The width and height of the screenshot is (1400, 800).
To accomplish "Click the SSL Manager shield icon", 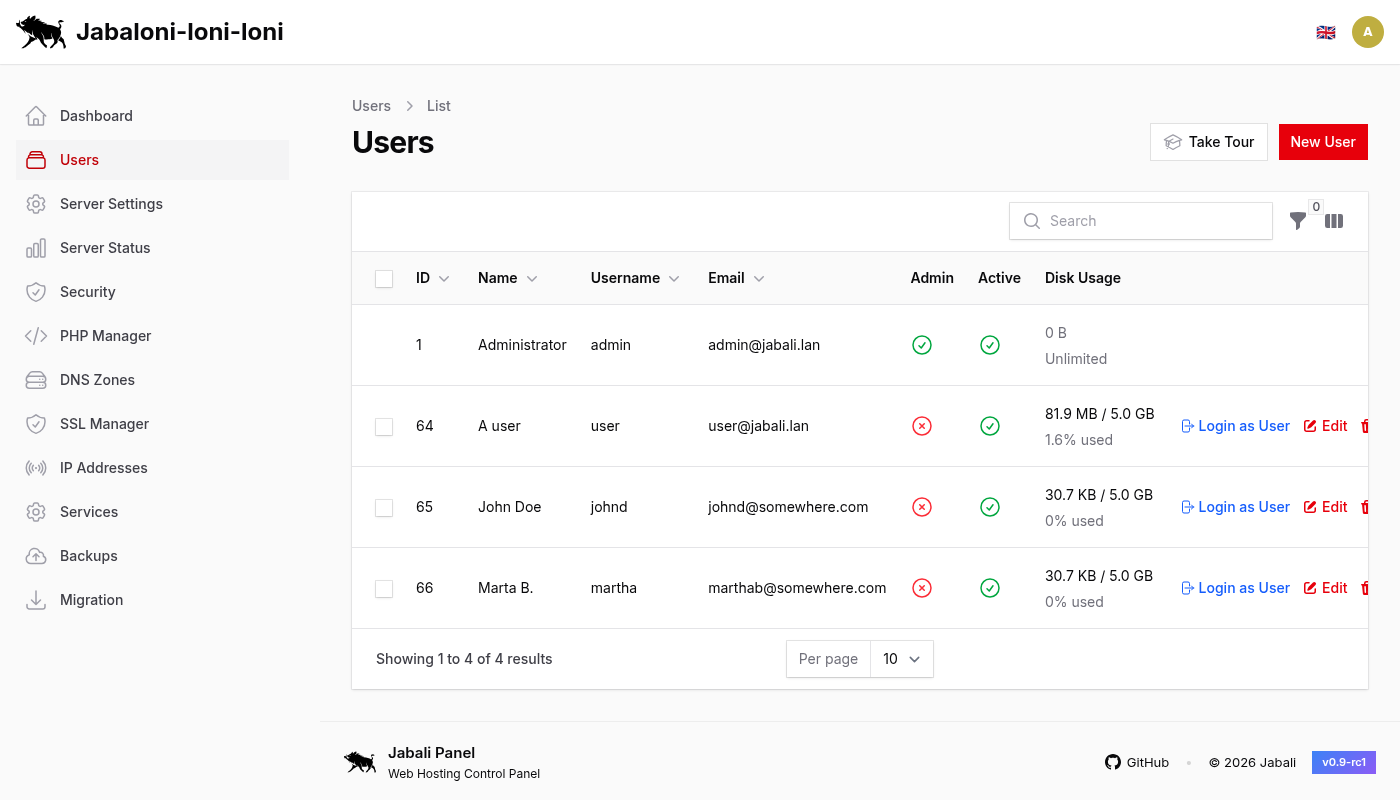I will (36, 423).
